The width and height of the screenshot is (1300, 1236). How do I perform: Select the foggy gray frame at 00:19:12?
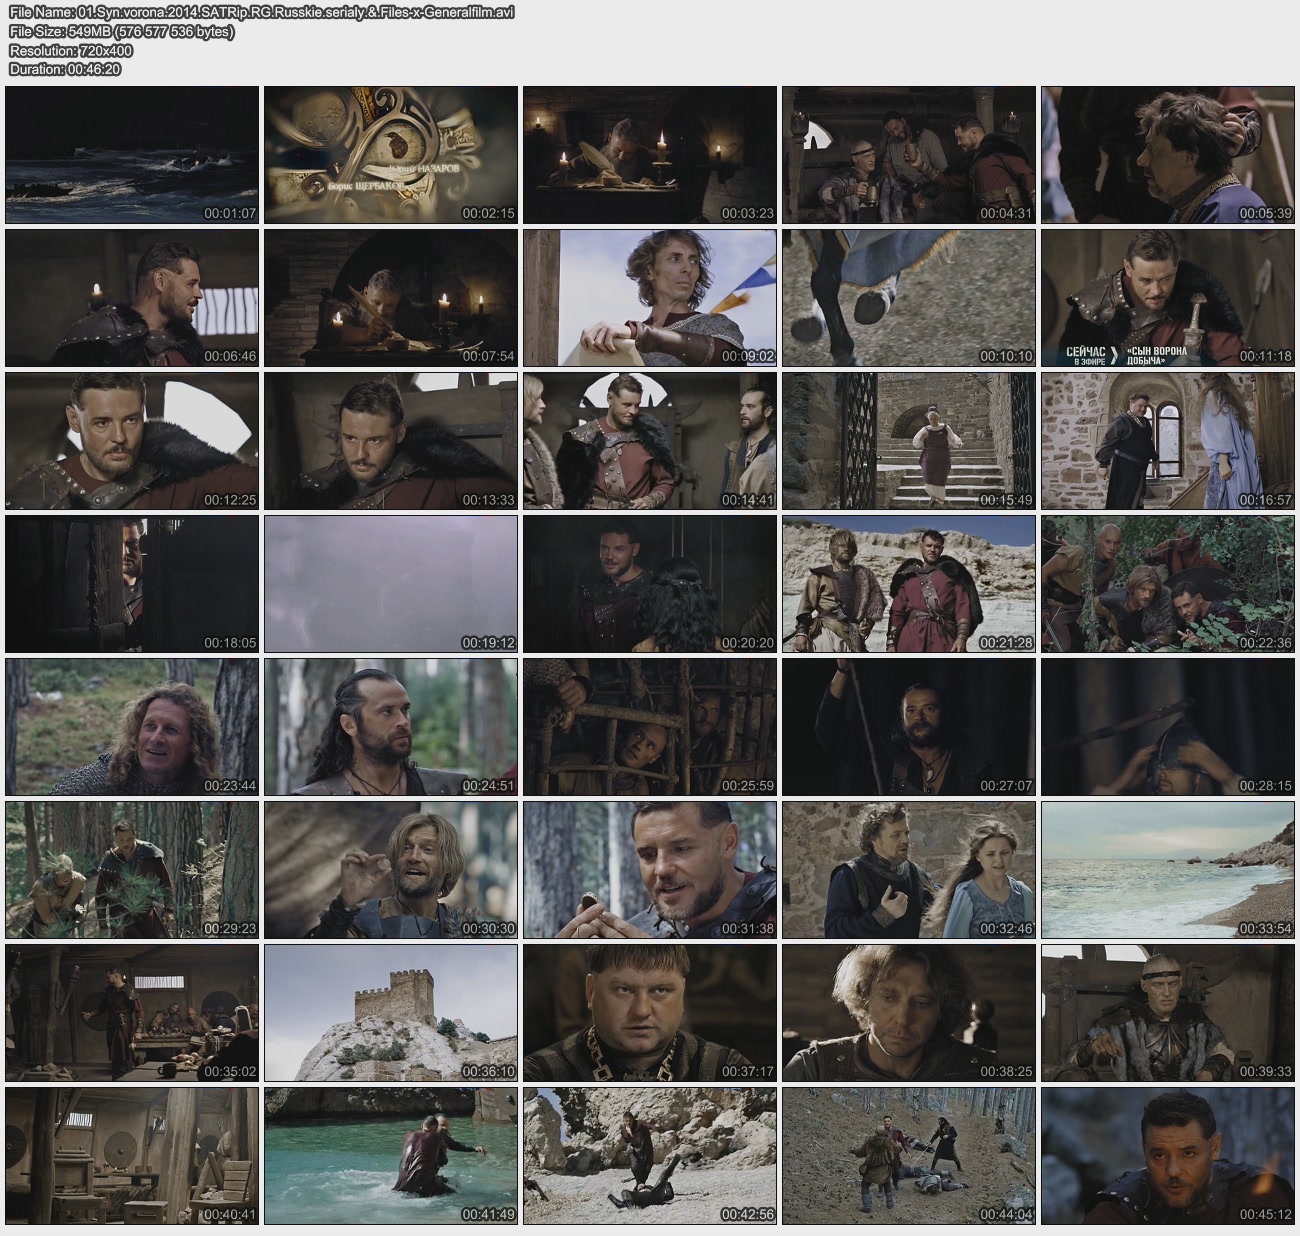coord(391,584)
